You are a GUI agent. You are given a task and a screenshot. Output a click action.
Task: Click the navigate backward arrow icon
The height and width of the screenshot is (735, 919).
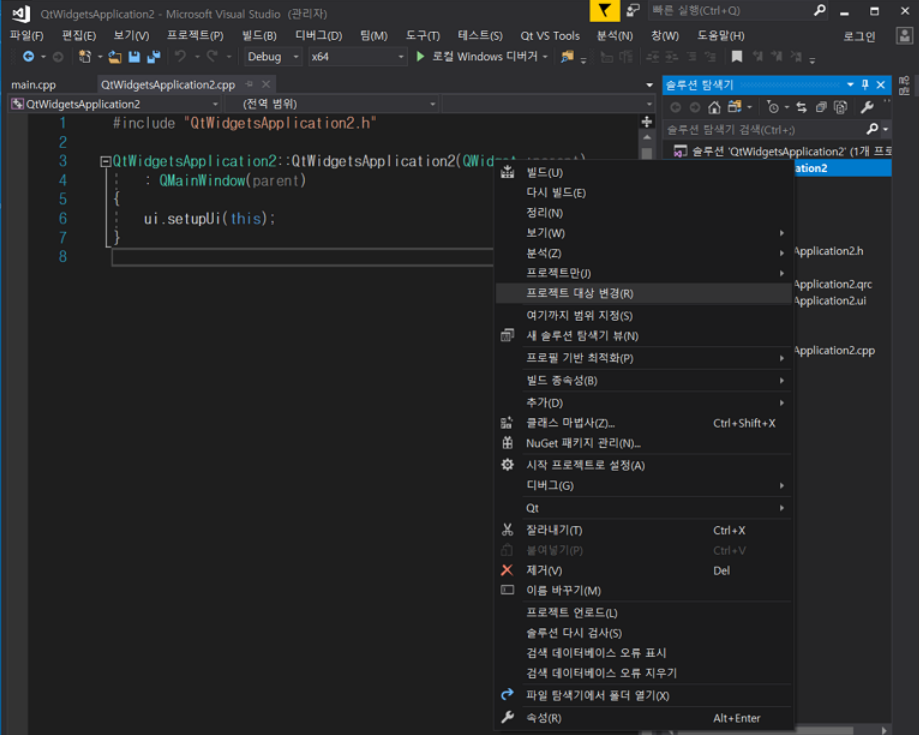pos(28,57)
